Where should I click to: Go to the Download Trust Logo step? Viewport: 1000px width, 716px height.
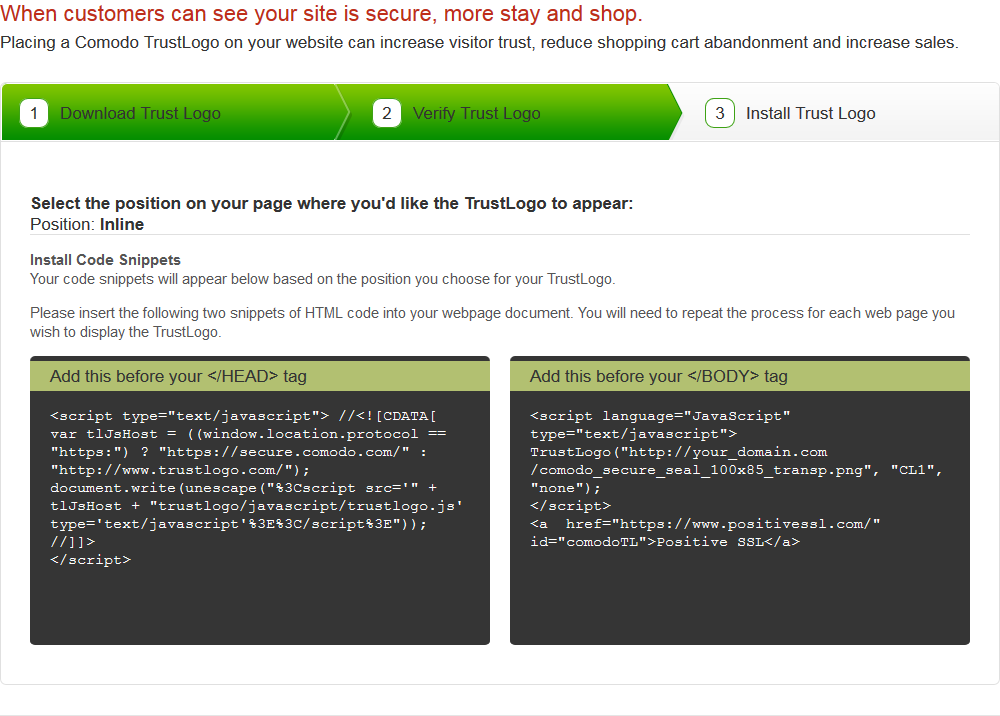tap(140, 113)
